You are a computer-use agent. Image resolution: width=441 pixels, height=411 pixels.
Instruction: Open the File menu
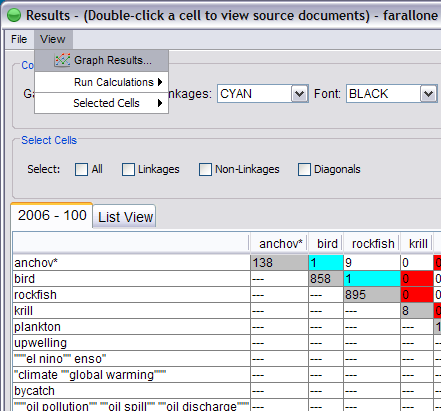tap(19, 39)
